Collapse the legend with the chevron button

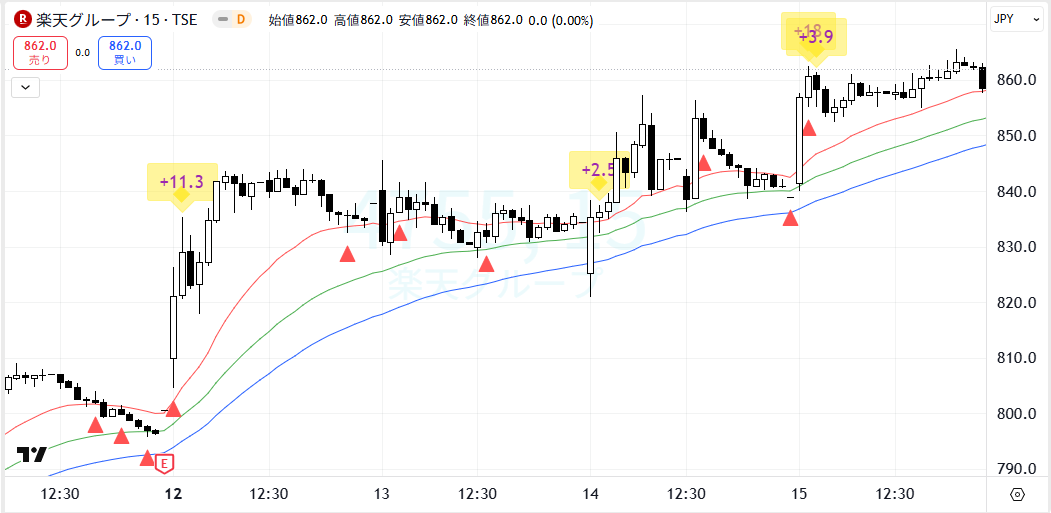point(25,87)
